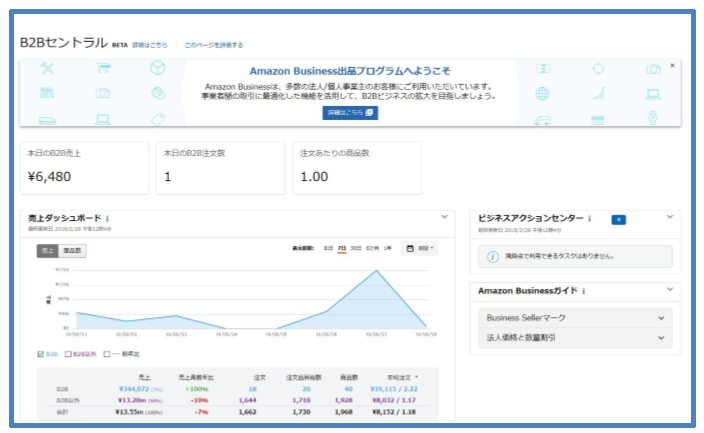The height and width of the screenshot is (433, 704).
Task: Switch the chart to the 売上 view
Action: [x=48, y=251]
